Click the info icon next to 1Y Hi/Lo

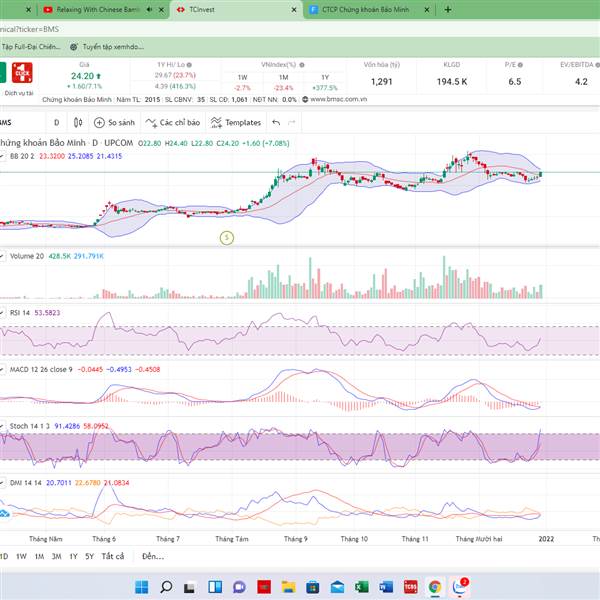point(189,65)
